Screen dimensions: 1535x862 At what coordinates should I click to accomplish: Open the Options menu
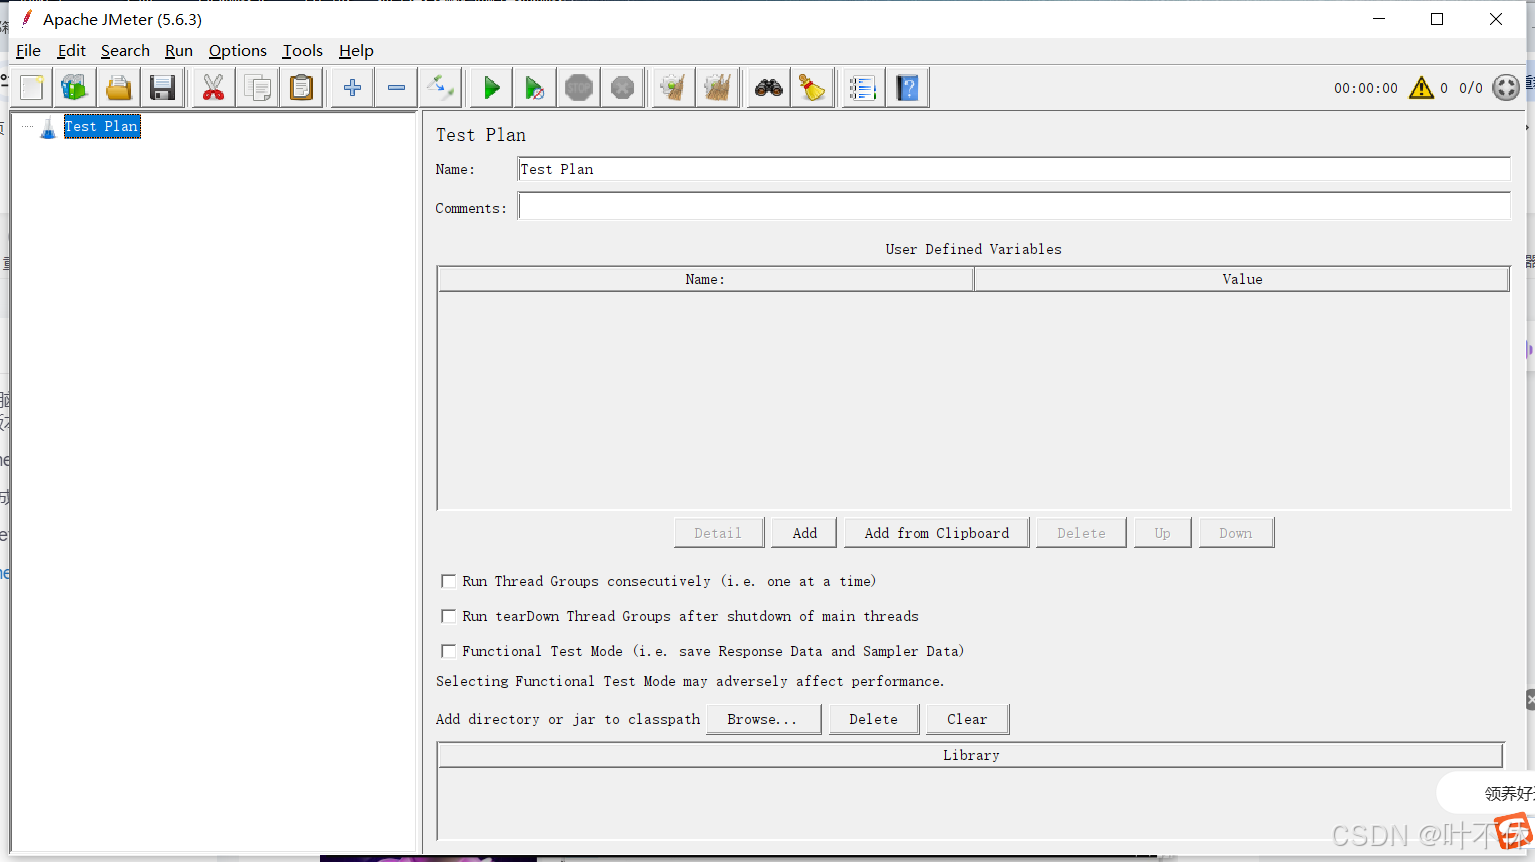pyautogui.click(x=238, y=51)
